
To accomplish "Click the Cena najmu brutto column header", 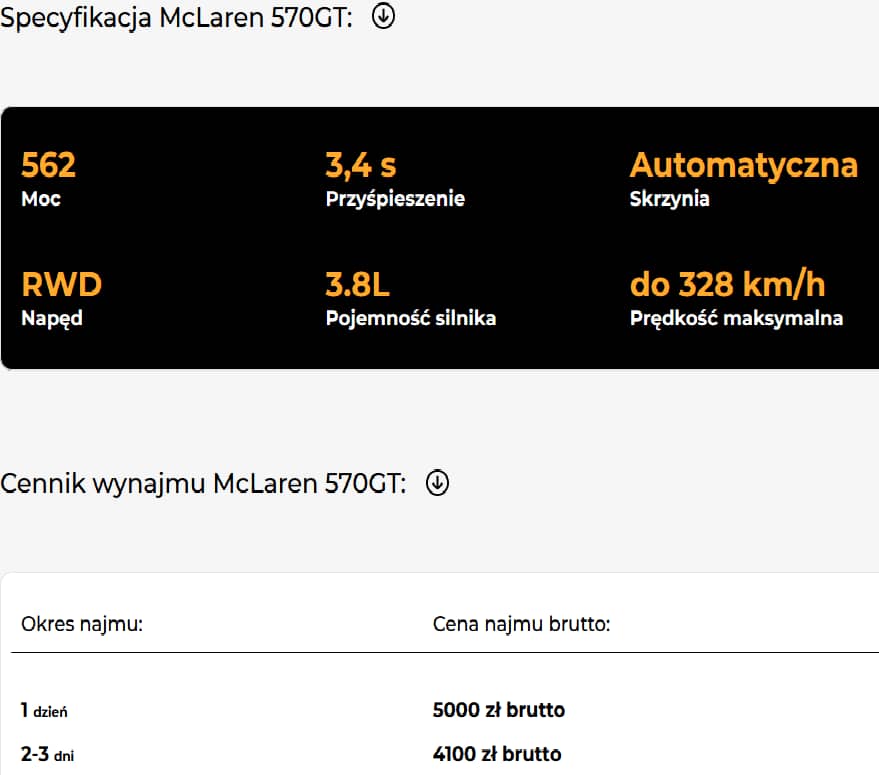I will (x=521, y=625).
